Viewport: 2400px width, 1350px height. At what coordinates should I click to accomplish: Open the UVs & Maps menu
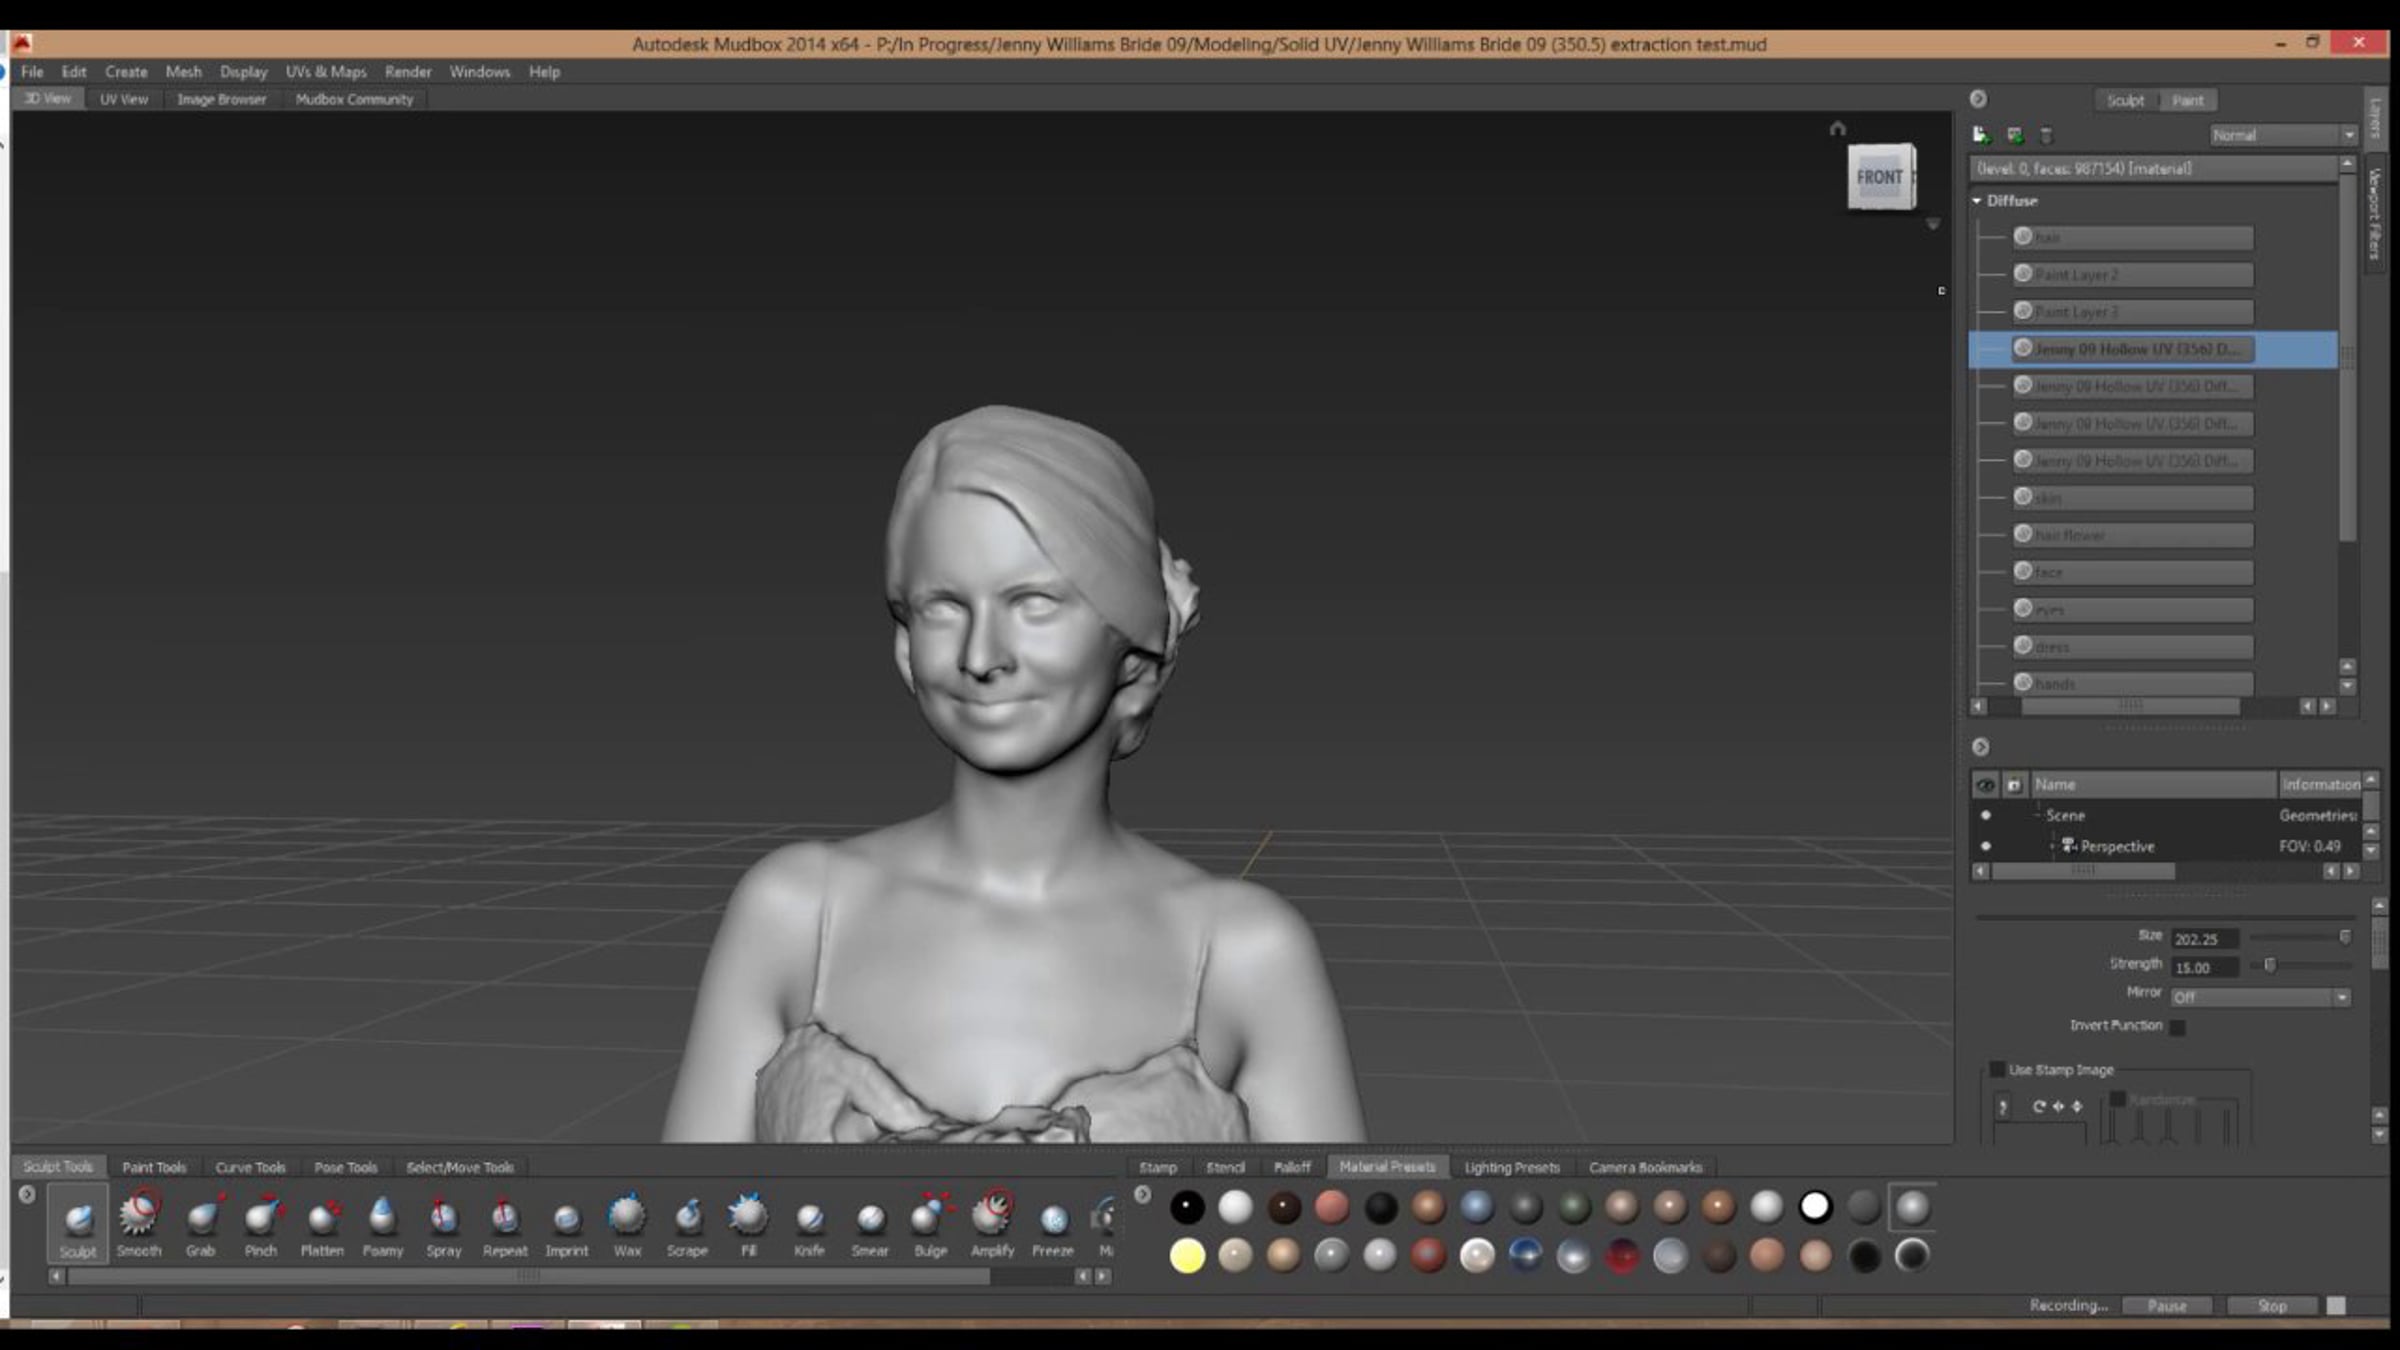coord(326,72)
